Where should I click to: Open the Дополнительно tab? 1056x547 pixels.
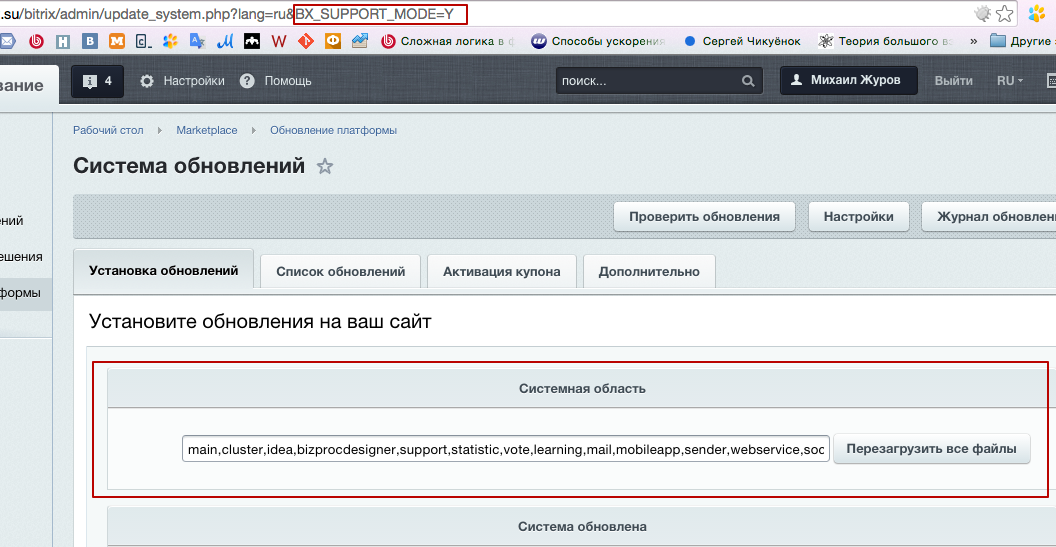(649, 271)
